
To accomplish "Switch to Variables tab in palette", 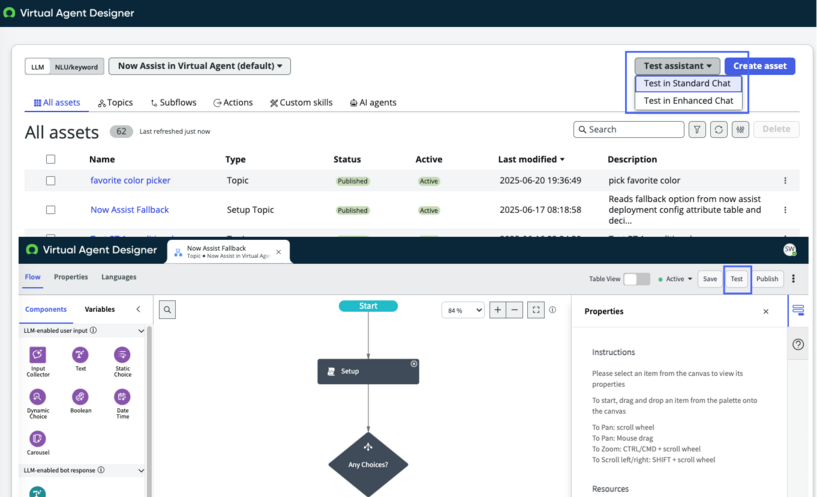I will tap(100, 309).
